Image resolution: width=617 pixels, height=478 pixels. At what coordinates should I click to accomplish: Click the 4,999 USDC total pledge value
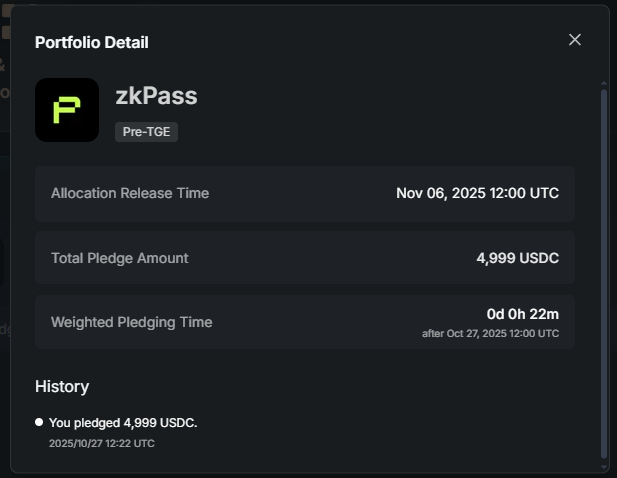click(517, 258)
